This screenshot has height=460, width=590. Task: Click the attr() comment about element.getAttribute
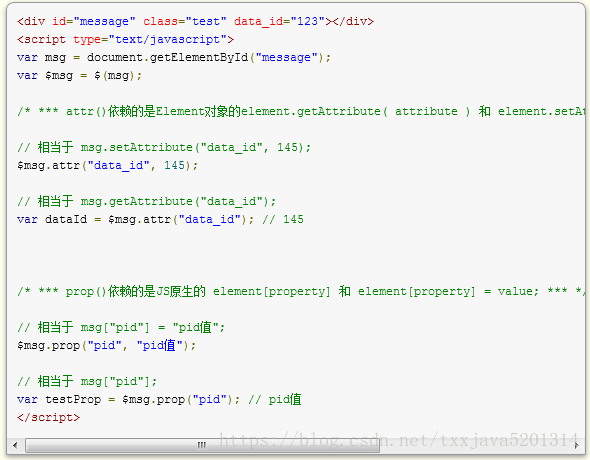301,112
